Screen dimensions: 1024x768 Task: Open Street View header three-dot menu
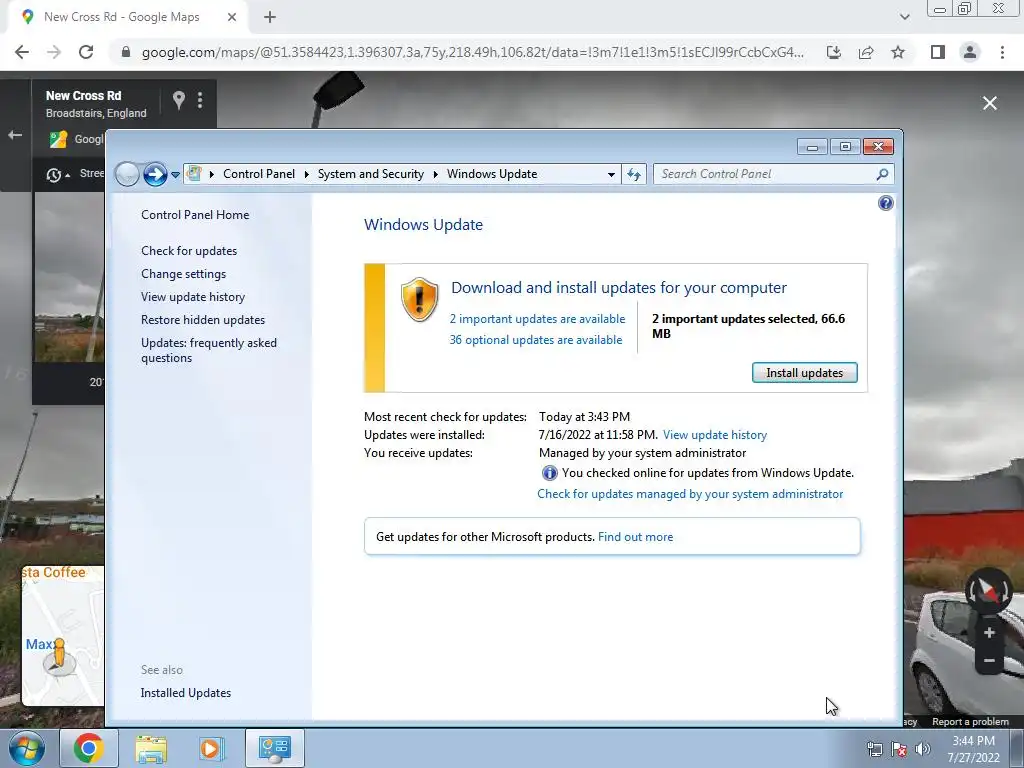[x=200, y=100]
